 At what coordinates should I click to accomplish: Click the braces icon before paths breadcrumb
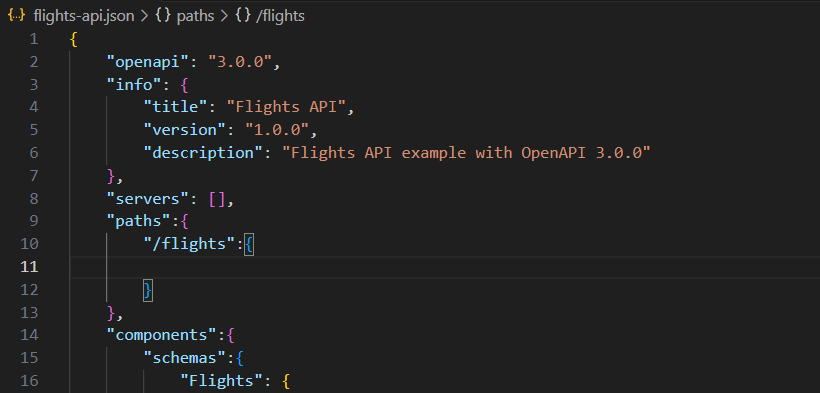point(164,16)
